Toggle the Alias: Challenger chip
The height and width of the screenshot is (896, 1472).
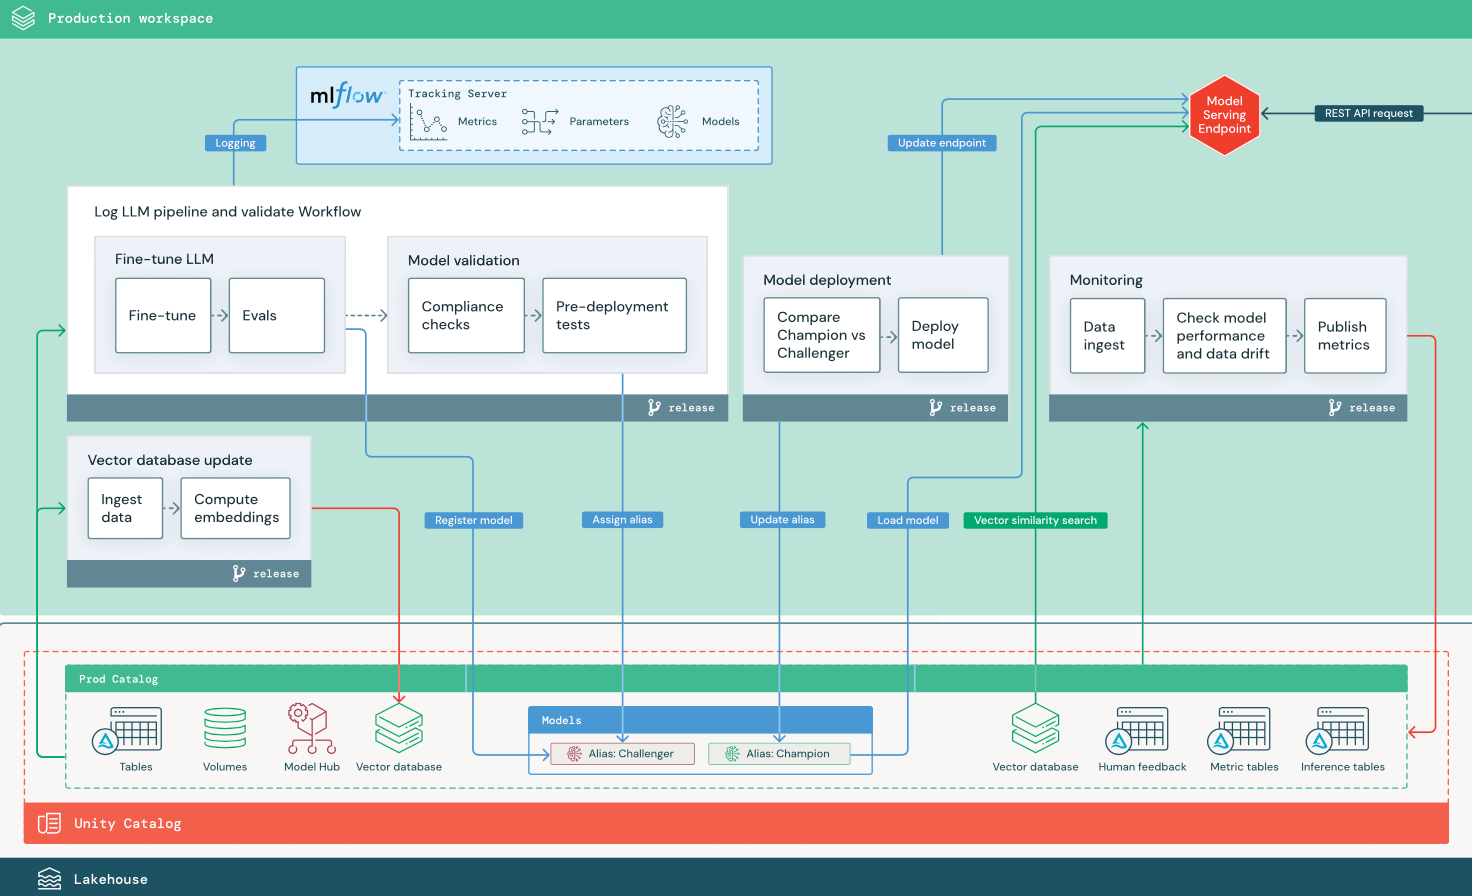pos(623,753)
